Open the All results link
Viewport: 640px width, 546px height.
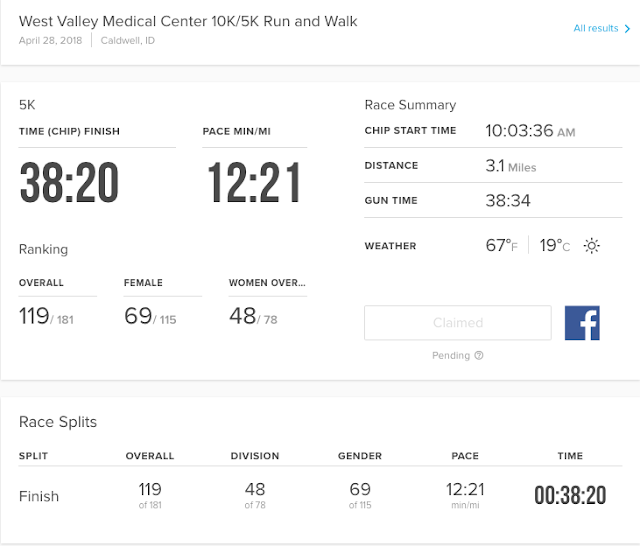pyautogui.click(x=596, y=28)
